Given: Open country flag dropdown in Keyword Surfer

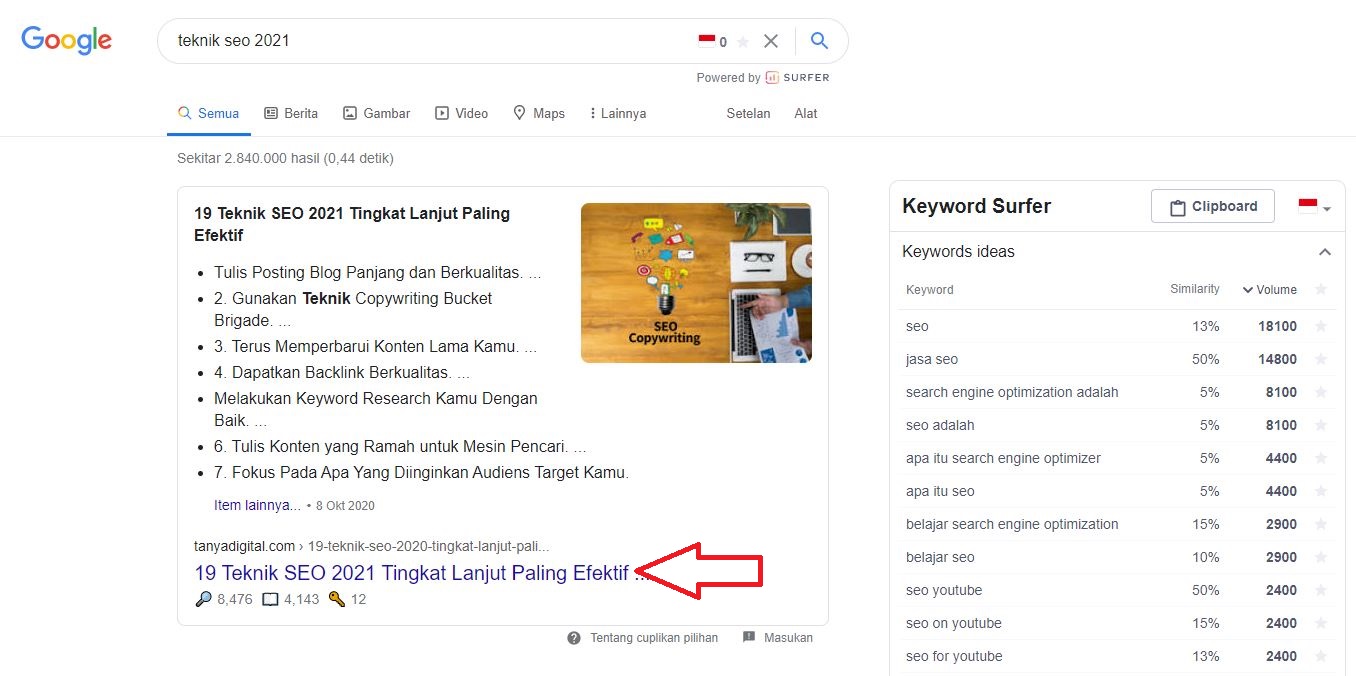Looking at the screenshot, I should point(1314,207).
